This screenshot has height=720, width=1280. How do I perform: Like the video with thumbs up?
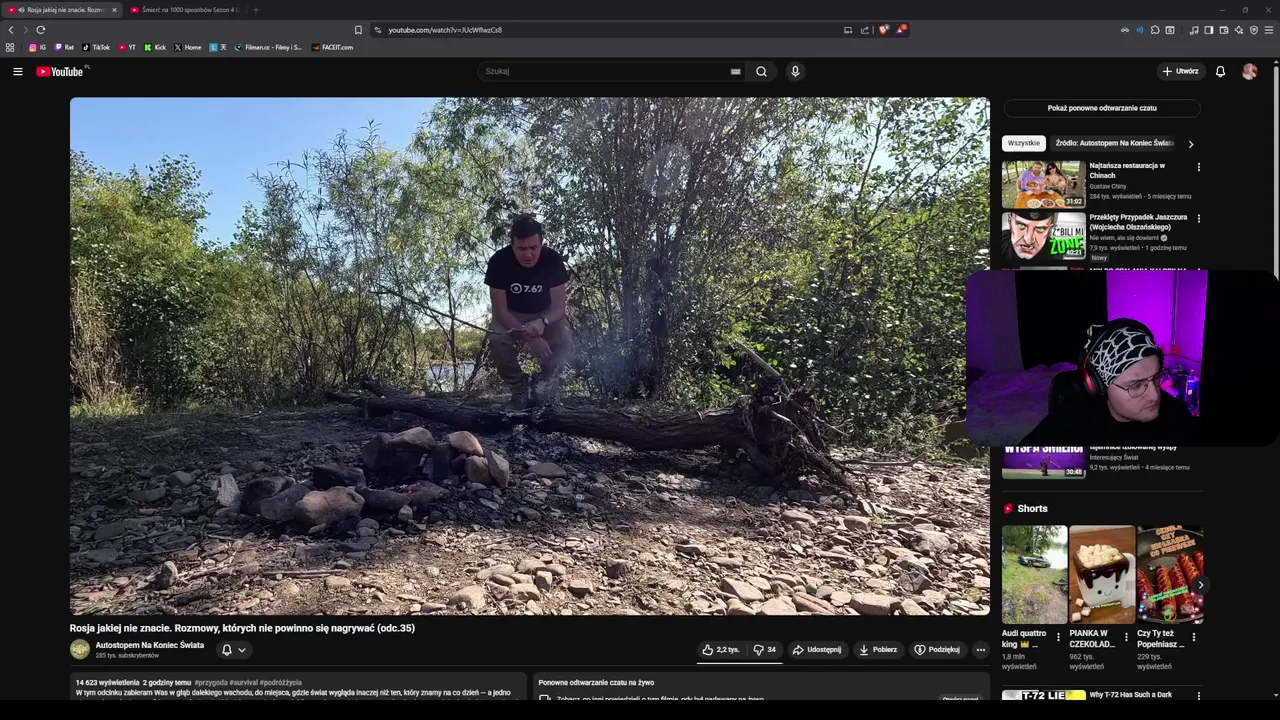721,649
